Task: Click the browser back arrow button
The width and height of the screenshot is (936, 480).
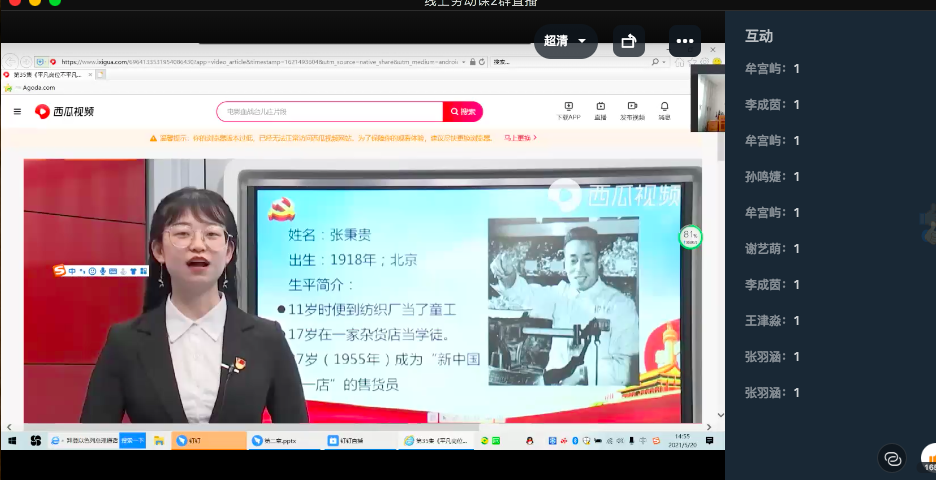Action: click(x=10, y=61)
